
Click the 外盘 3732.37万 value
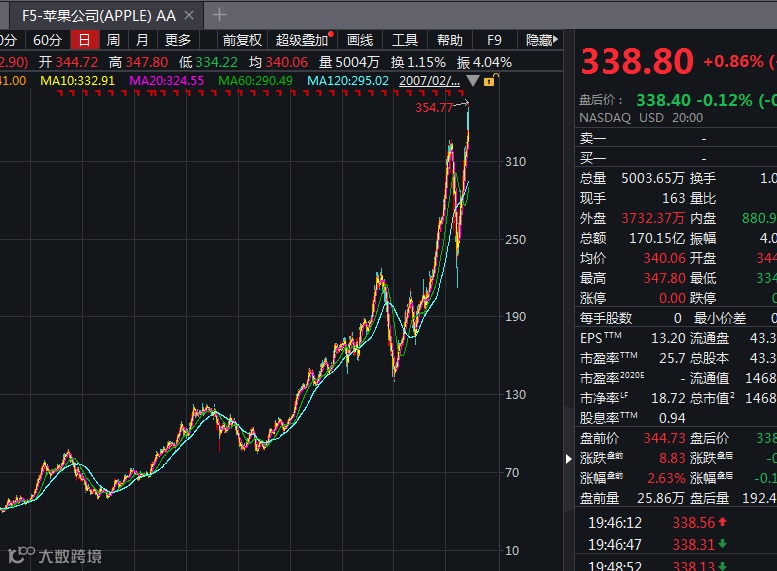pyautogui.click(x=653, y=218)
